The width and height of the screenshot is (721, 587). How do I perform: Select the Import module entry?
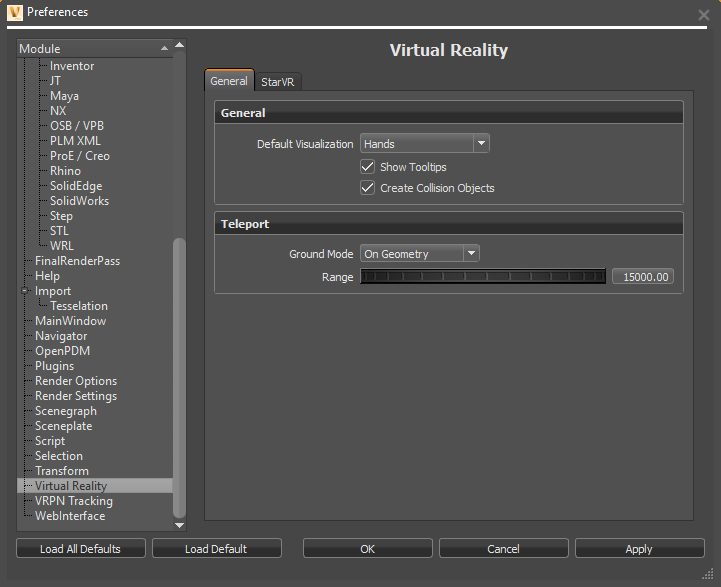pyautogui.click(x=53, y=291)
